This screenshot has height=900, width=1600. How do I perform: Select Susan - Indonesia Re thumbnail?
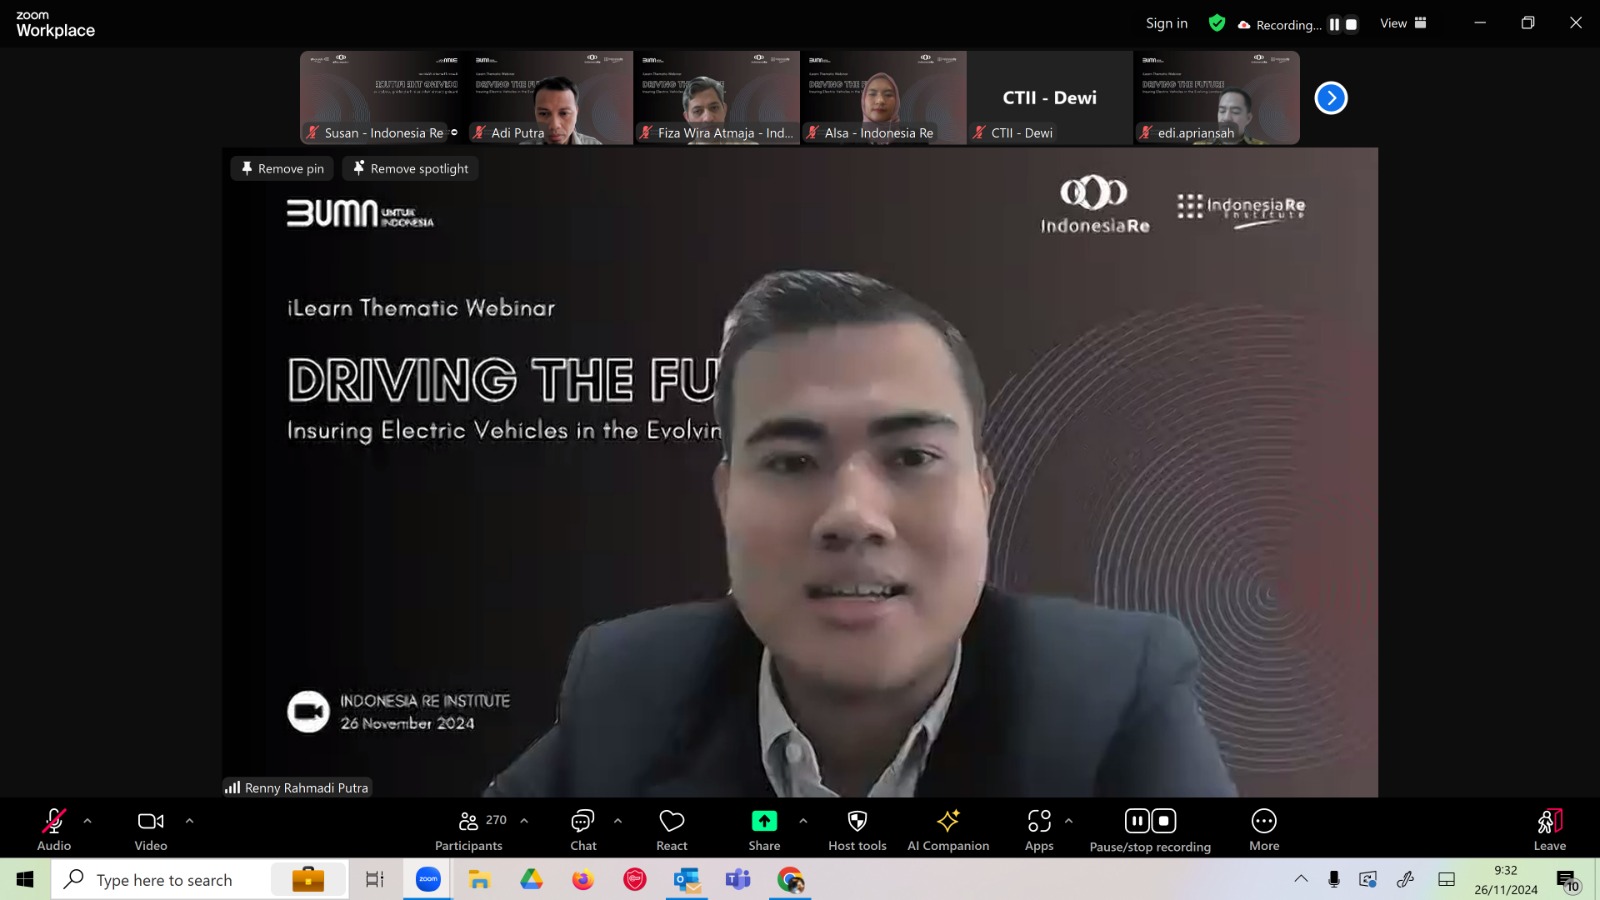pos(383,98)
